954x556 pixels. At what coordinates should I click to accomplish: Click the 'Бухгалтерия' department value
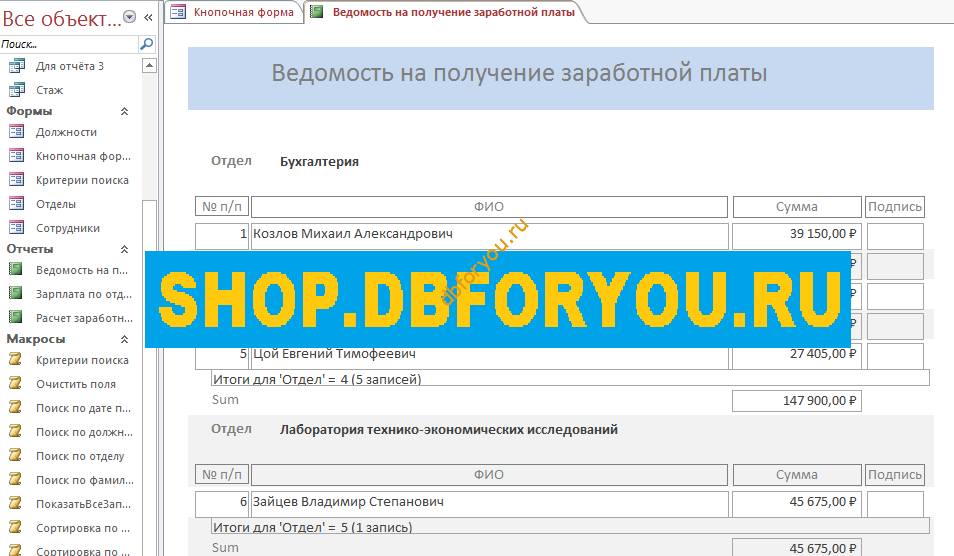[x=319, y=162]
